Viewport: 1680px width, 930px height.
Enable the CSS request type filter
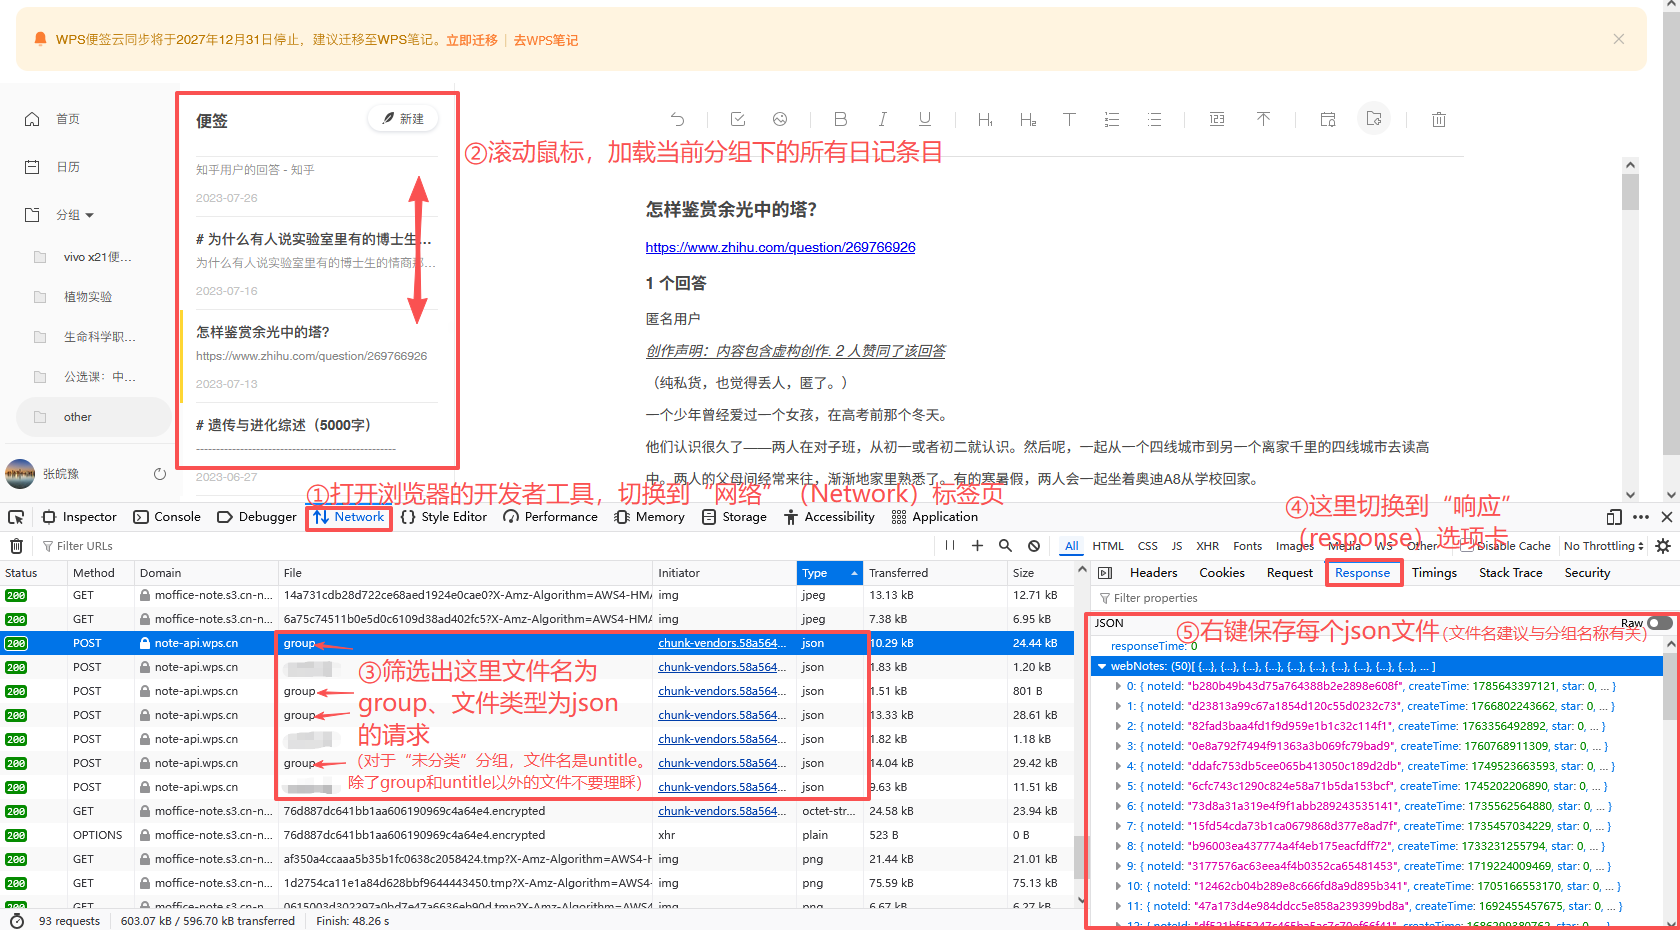point(1148,546)
